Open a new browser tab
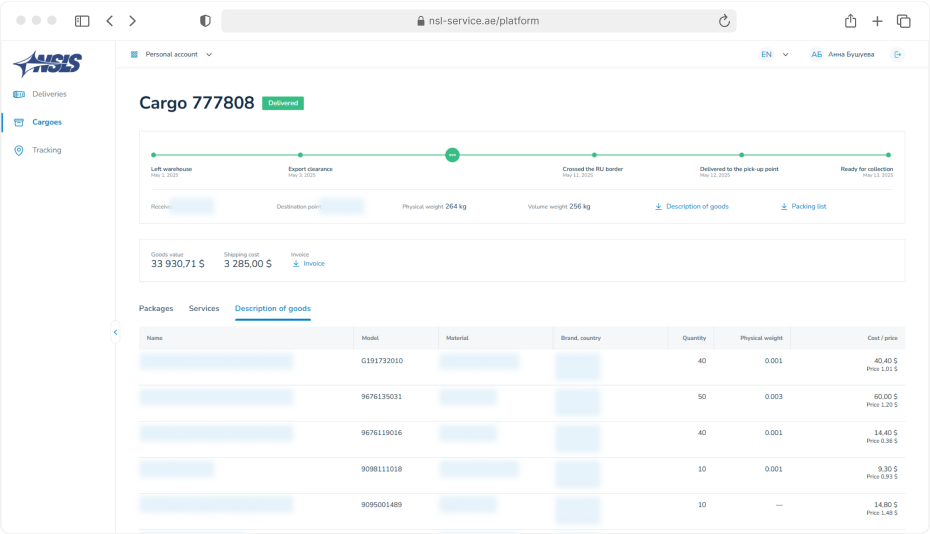The height and width of the screenshot is (534, 930). 877,21
